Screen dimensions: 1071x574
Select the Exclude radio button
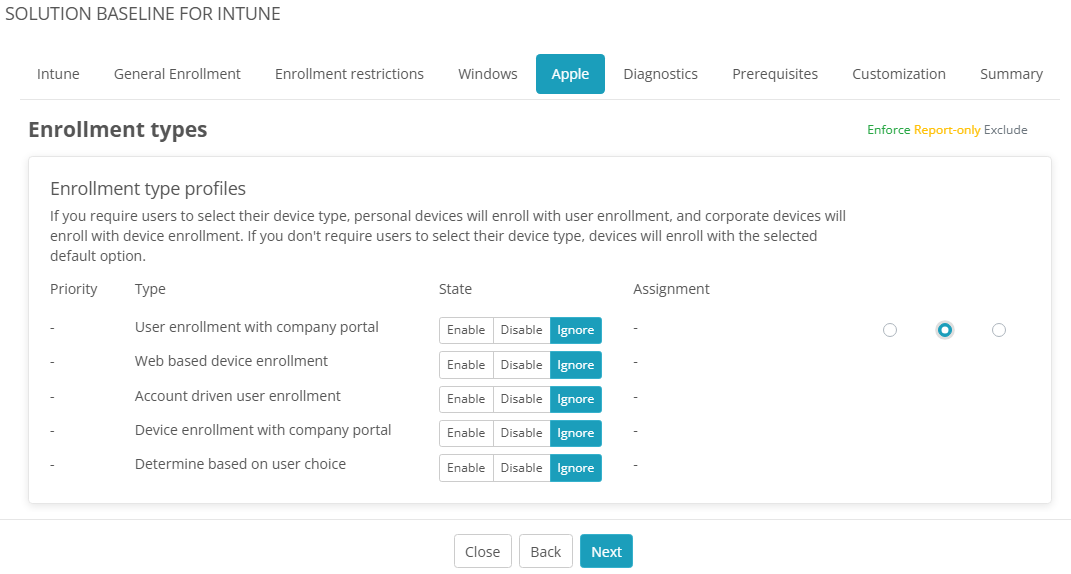pyautogui.click(x=999, y=330)
